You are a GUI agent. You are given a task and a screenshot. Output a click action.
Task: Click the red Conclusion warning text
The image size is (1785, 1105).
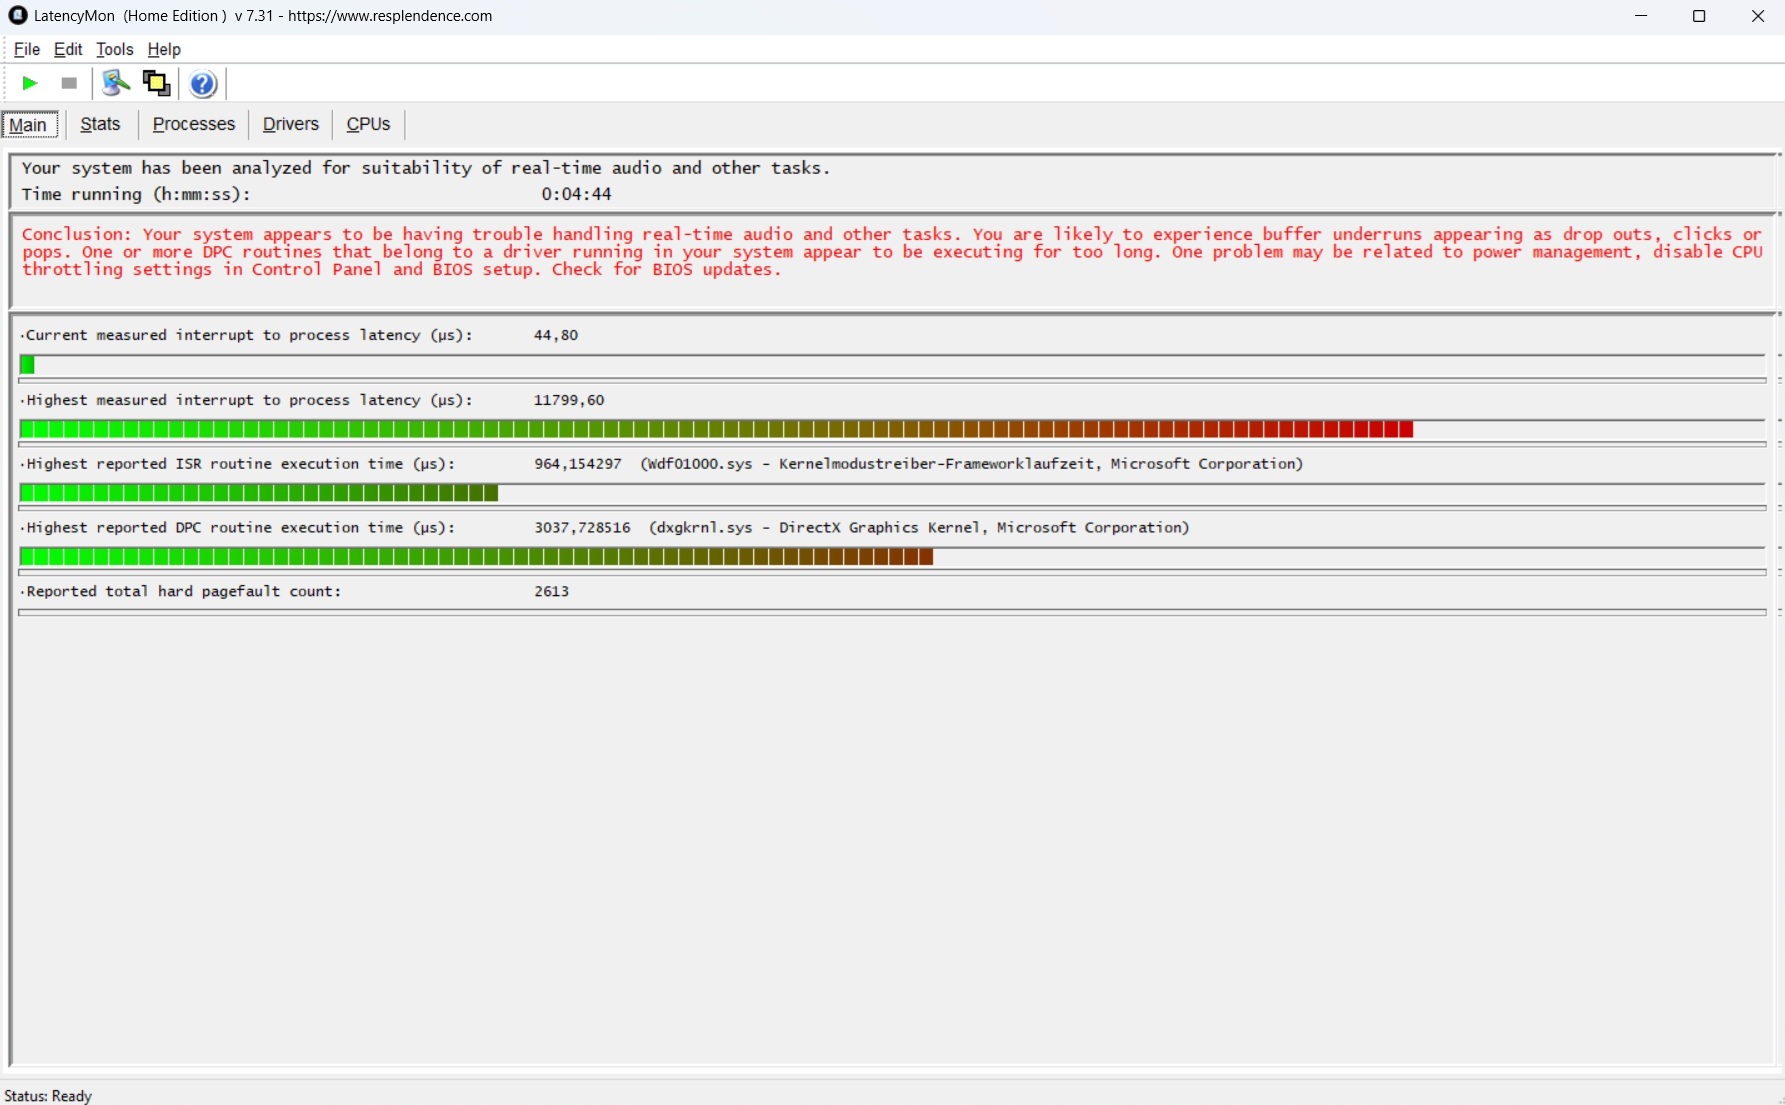892,252
